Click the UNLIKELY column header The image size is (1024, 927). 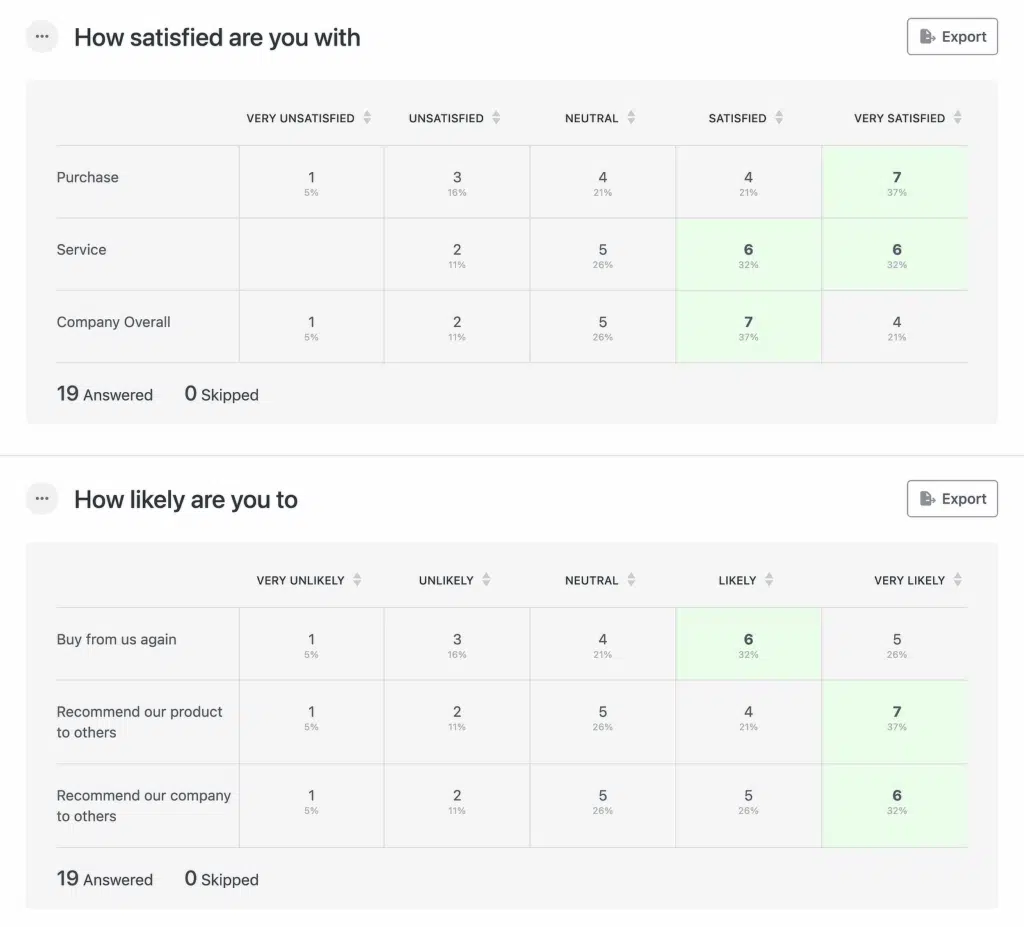(446, 580)
